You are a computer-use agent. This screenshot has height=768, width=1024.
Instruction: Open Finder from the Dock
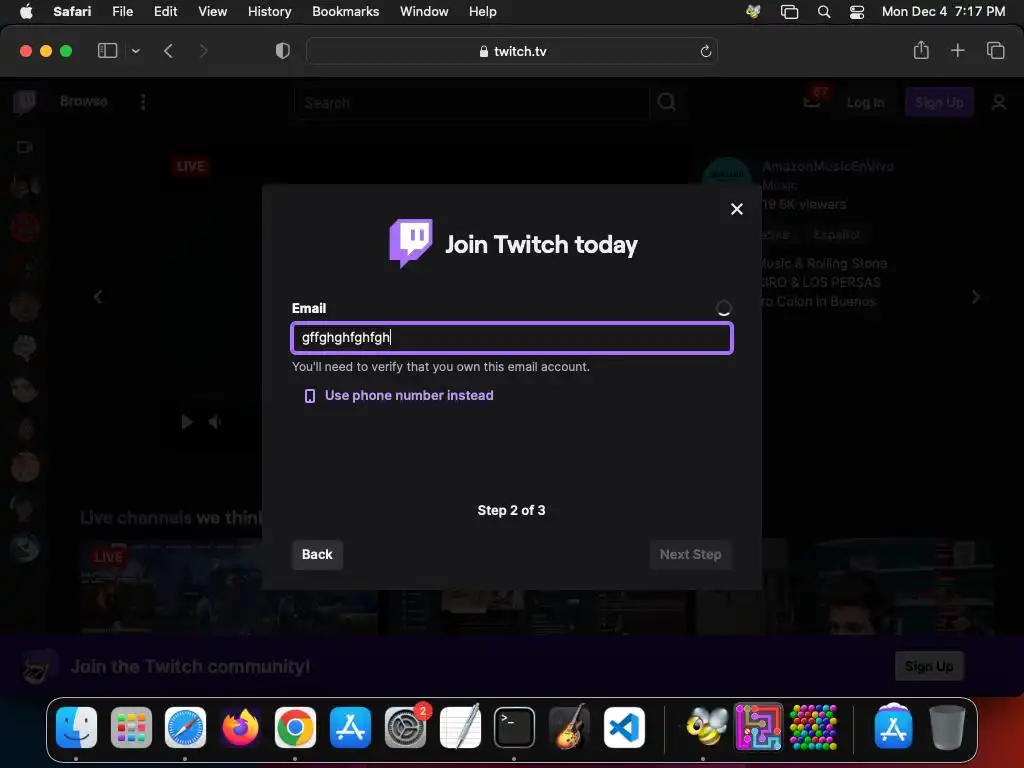[76, 727]
